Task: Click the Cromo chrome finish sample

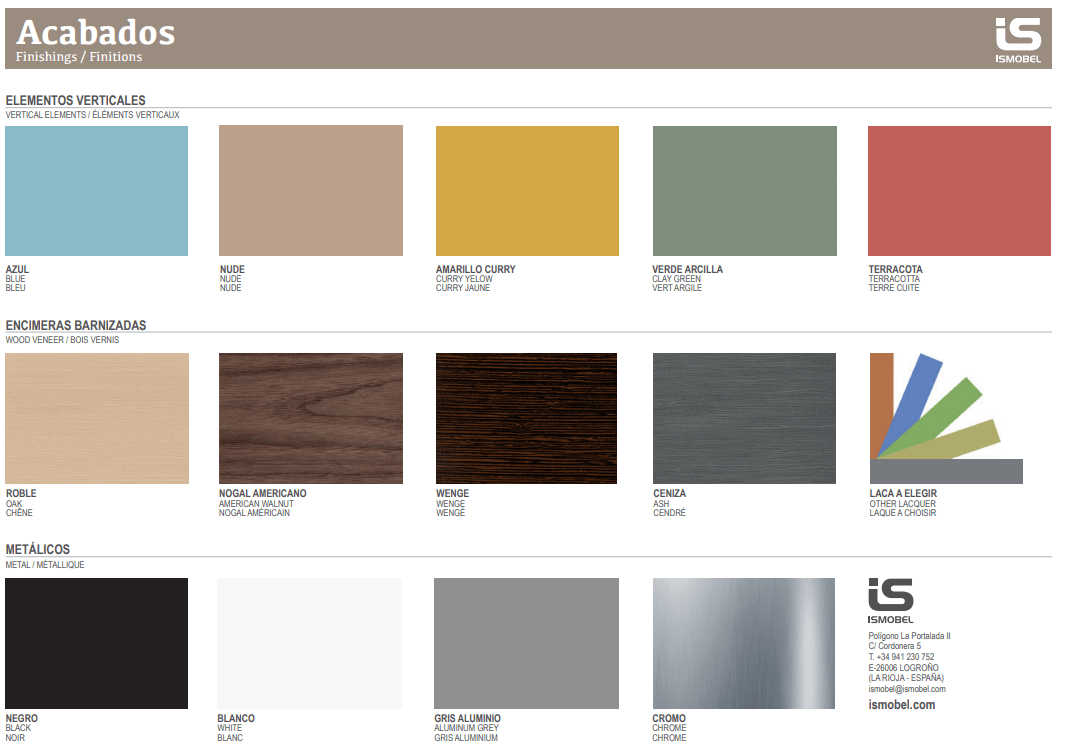Action: (743, 643)
